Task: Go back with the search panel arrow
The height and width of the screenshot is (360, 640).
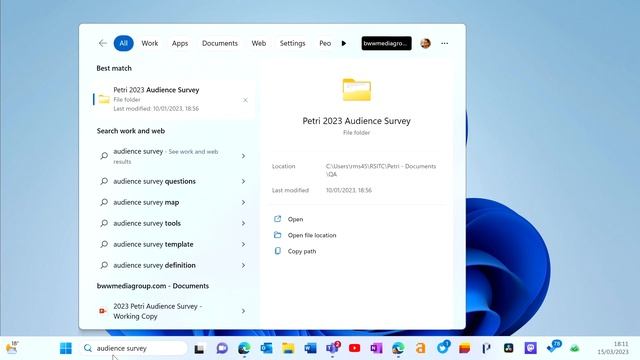Action: [x=102, y=43]
